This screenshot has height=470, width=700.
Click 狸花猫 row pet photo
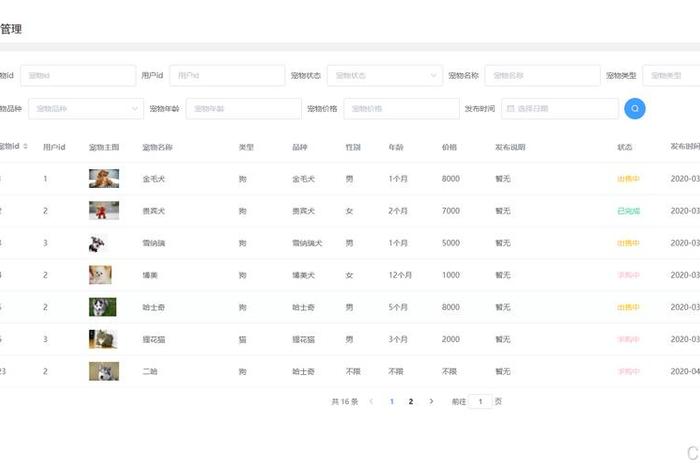click(103, 339)
